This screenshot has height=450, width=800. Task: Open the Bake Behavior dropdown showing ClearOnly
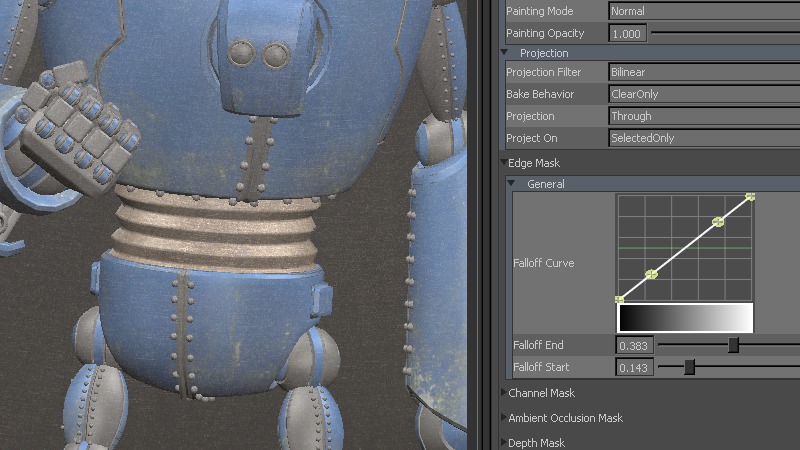coord(704,94)
